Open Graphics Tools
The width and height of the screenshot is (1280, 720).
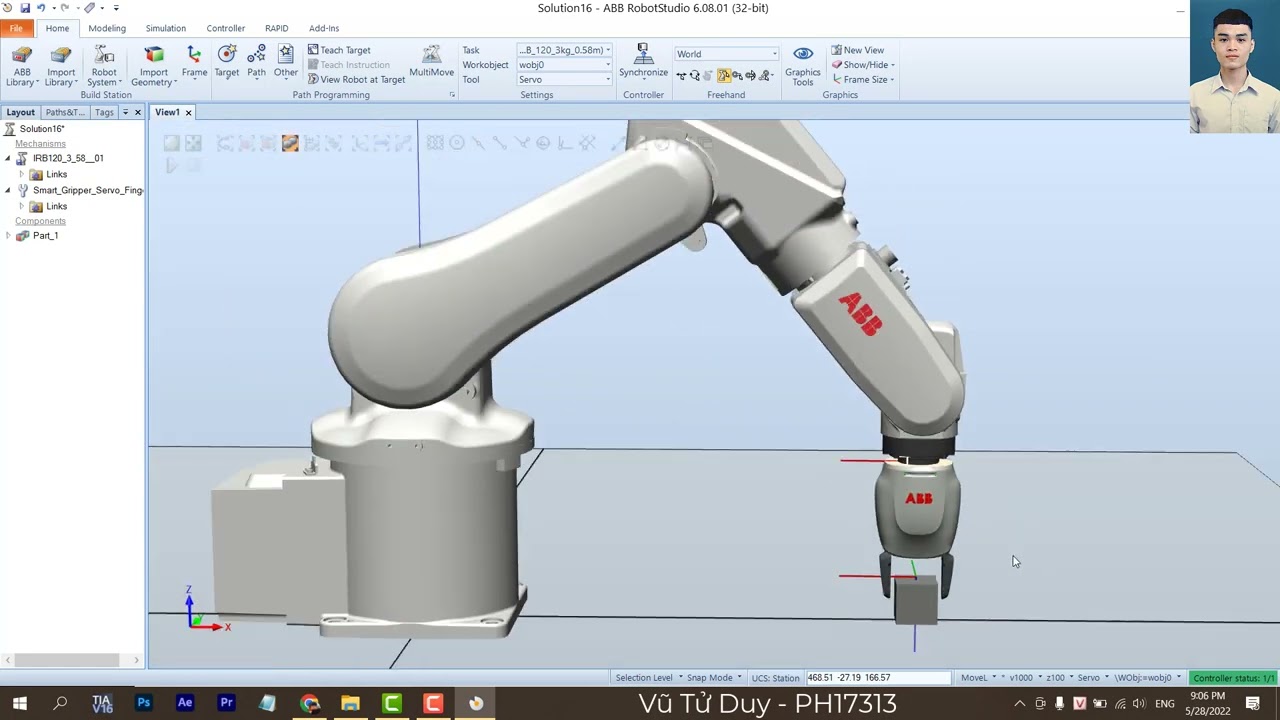(x=802, y=67)
